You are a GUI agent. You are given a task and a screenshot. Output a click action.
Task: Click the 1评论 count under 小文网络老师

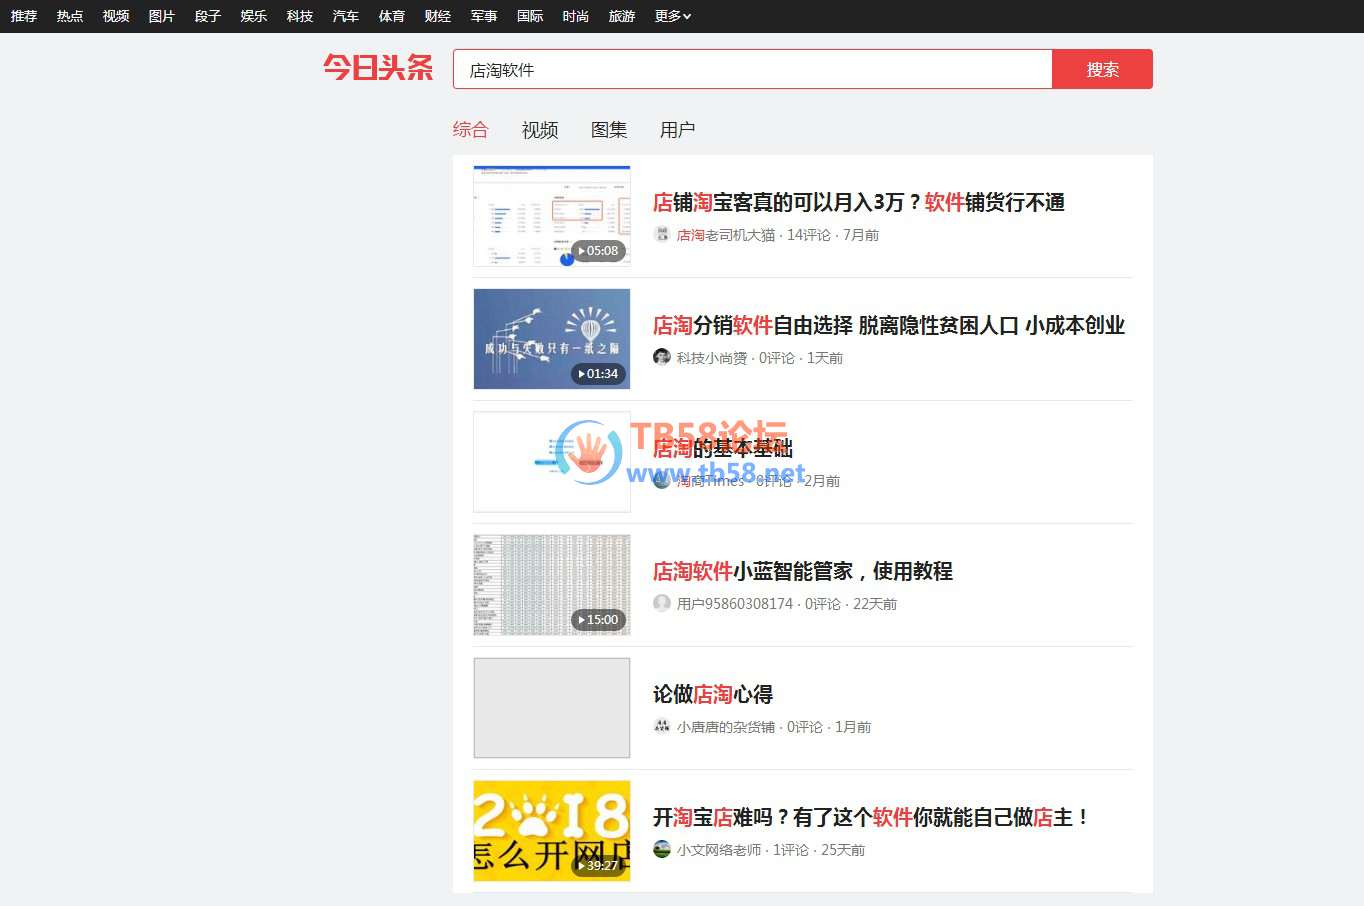(791, 850)
